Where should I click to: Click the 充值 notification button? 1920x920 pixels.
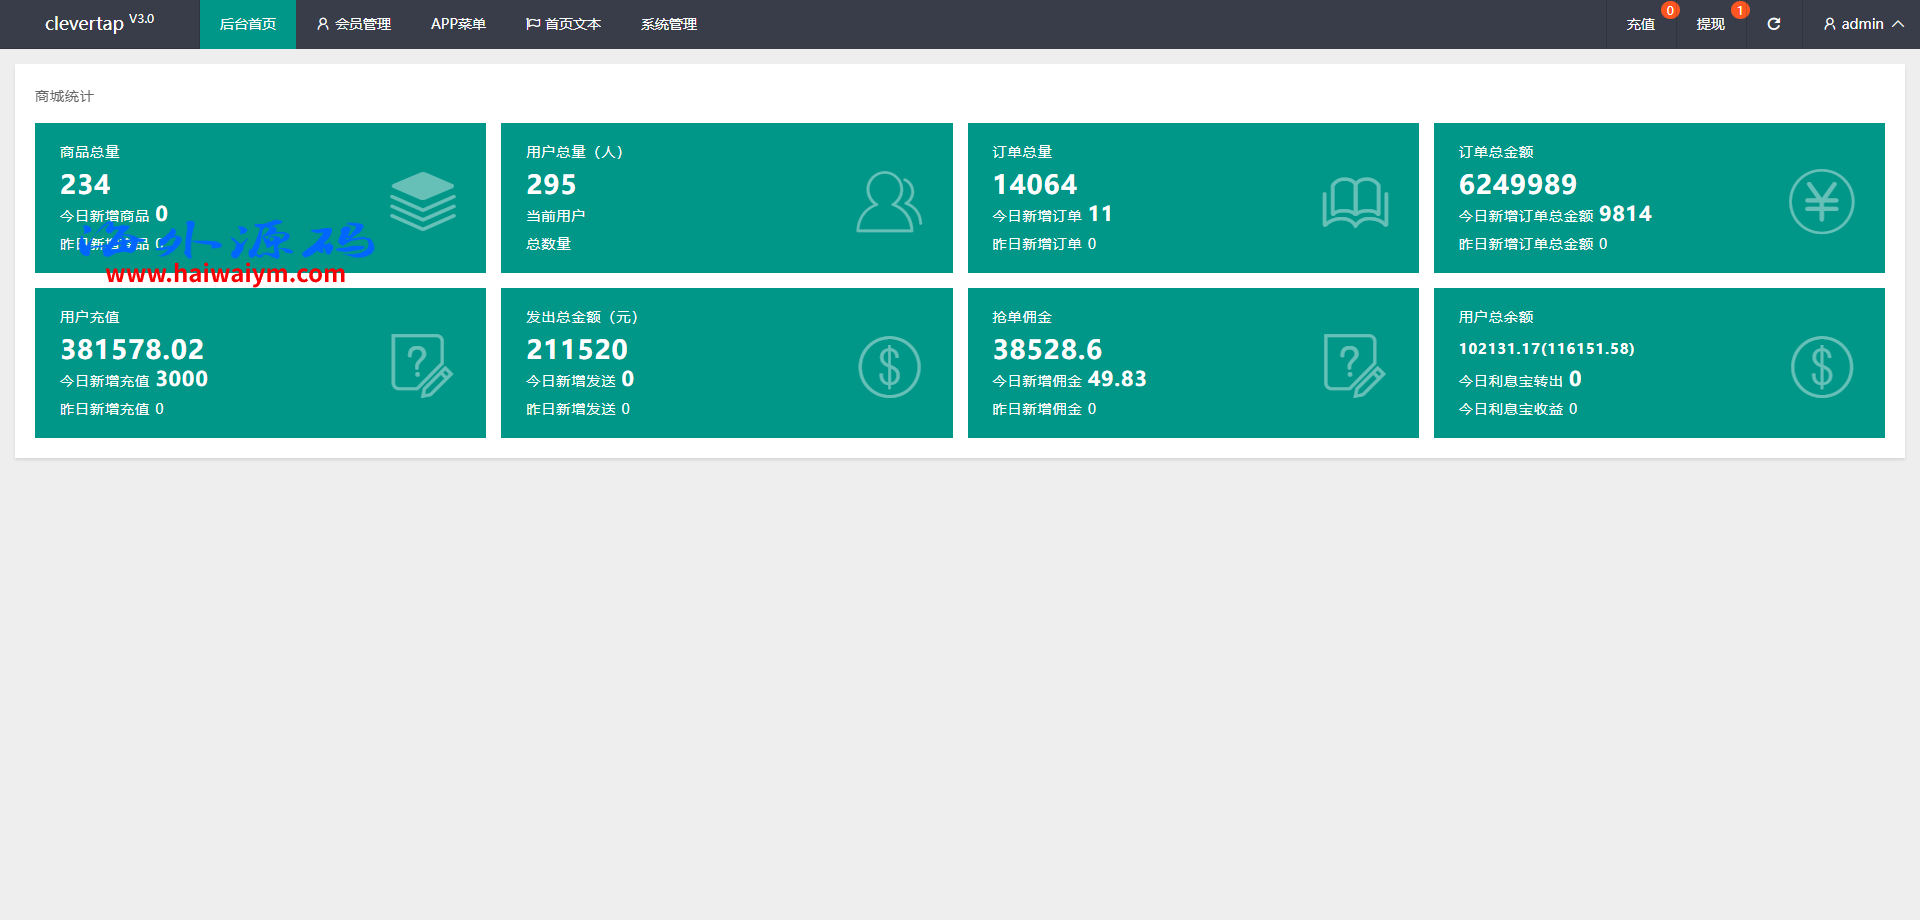tap(1640, 24)
